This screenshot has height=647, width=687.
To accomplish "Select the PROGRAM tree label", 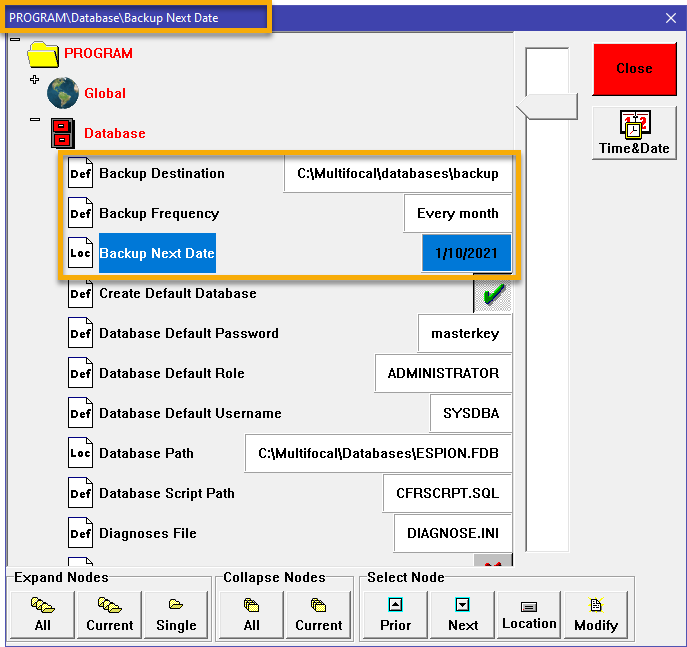I will 98,53.
